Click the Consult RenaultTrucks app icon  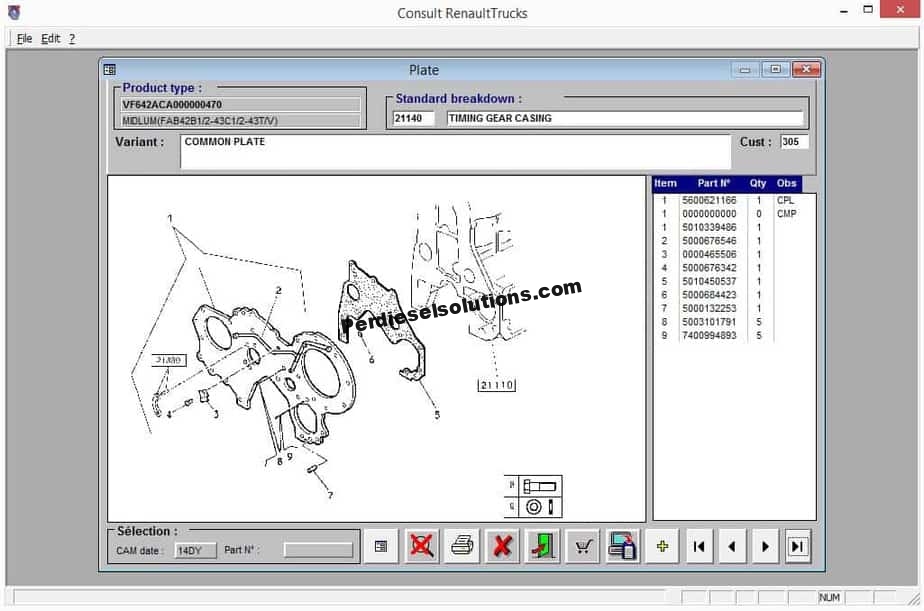click(x=14, y=12)
